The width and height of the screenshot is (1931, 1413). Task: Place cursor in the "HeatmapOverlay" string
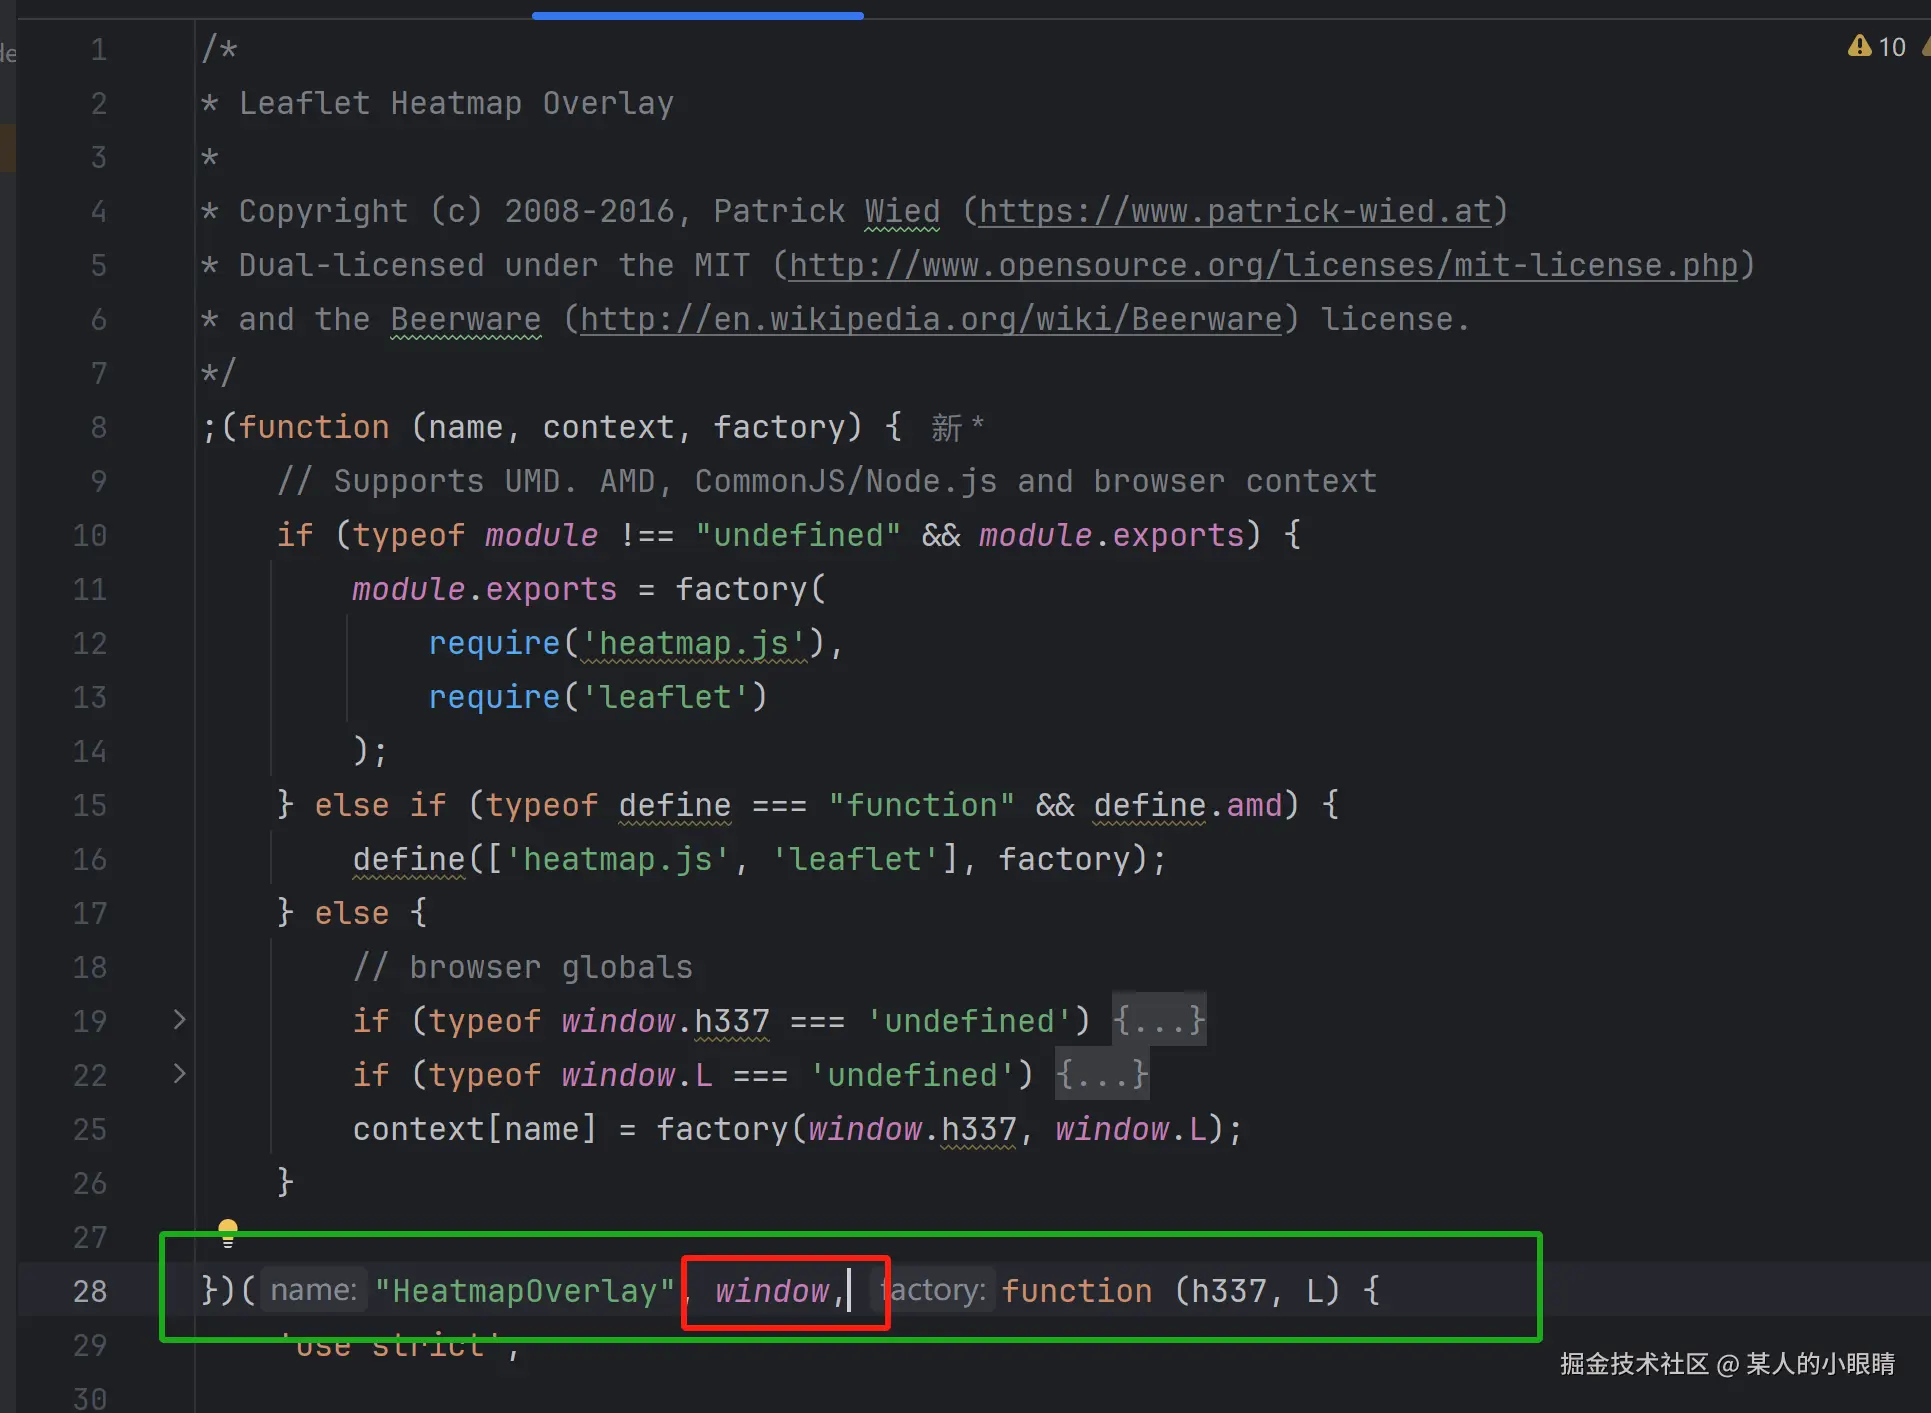pyautogui.click(x=523, y=1291)
